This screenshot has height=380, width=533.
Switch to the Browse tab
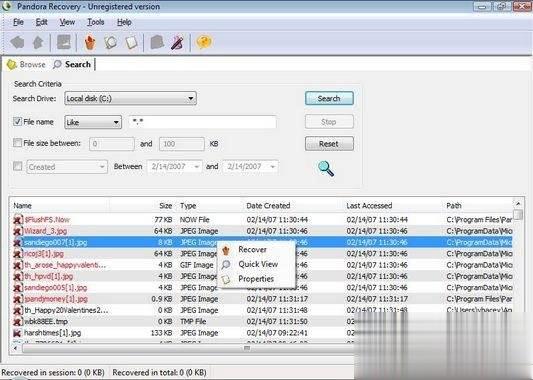[x=27, y=64]
